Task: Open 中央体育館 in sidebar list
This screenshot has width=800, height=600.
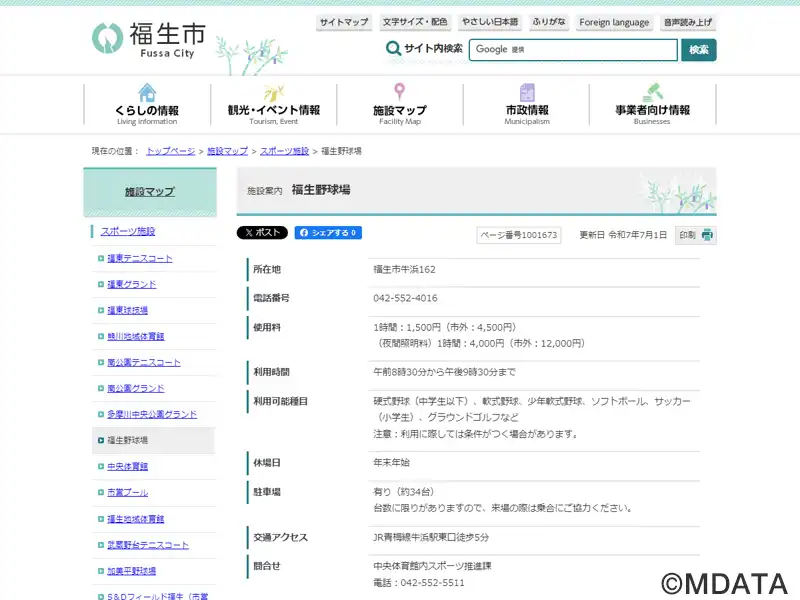Action: coord(127,466)
